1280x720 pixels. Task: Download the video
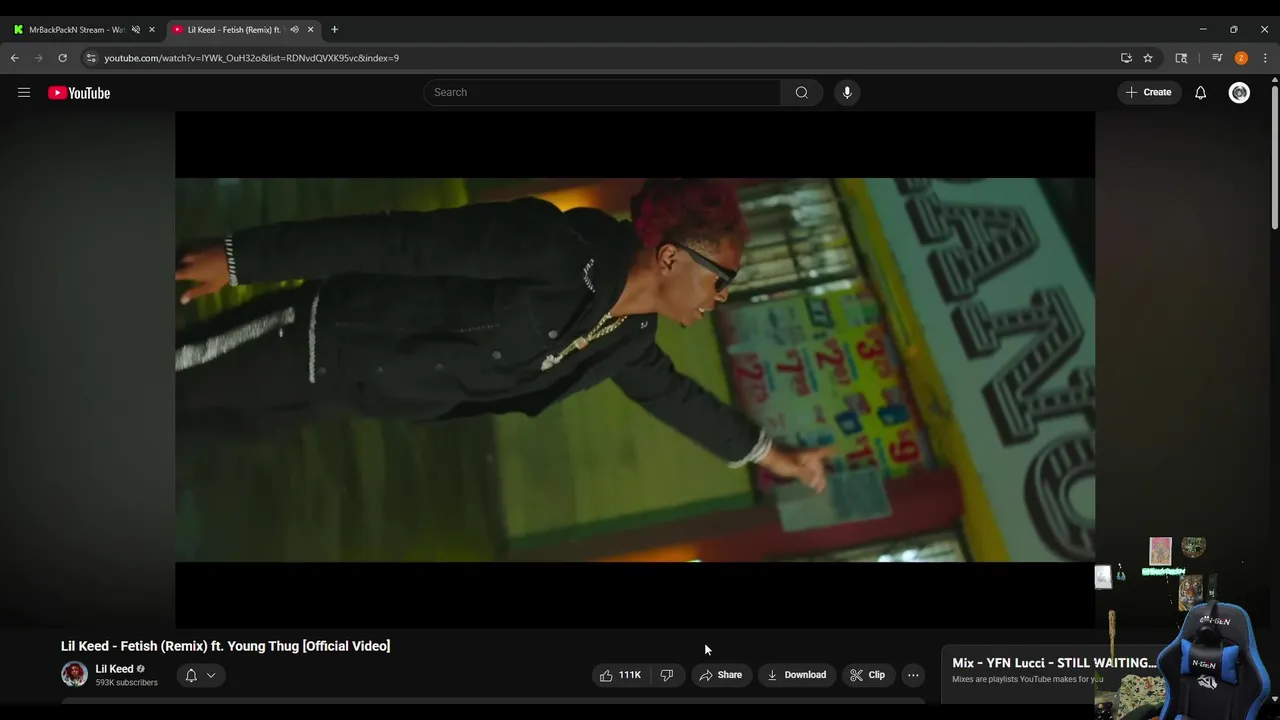[x=797, y=675]
